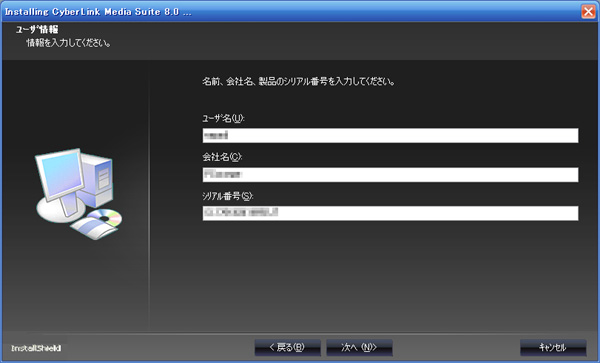Activate the シリアル番号 (serial number) field
The width and height of the screenshot is (600, 363).
(390, 213)
